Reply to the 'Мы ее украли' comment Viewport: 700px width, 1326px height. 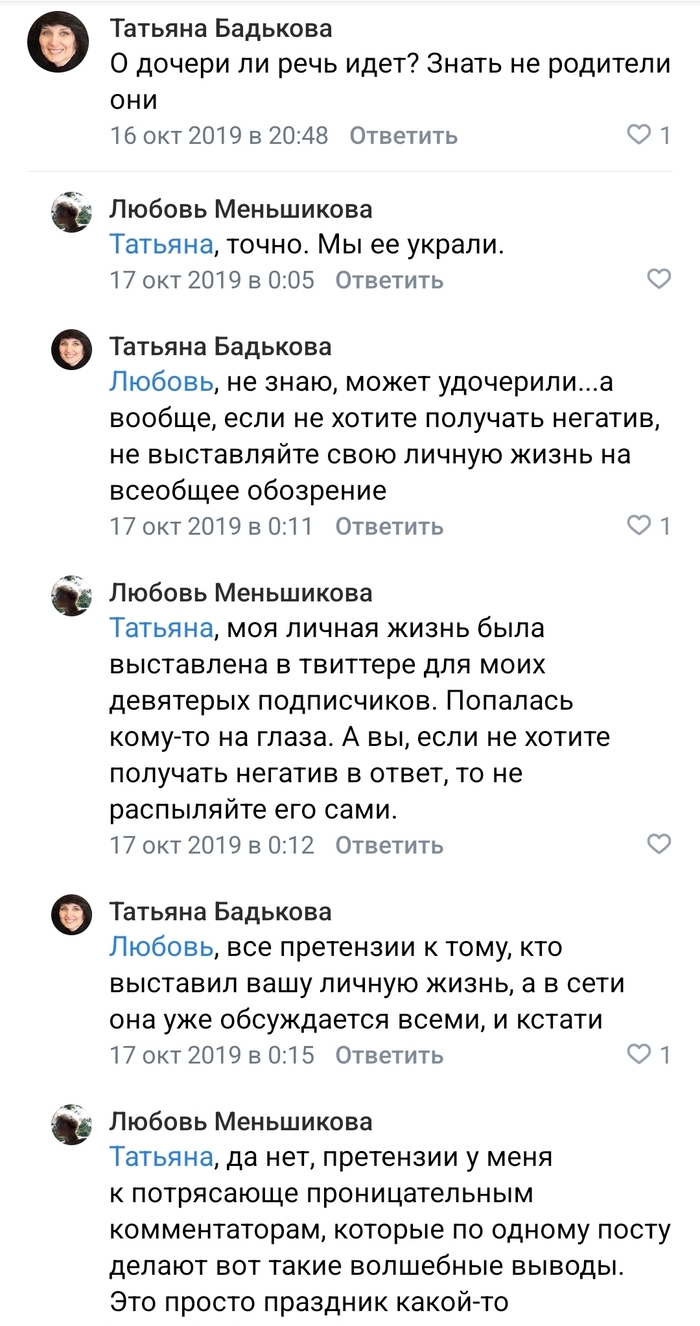pos(388,280)
